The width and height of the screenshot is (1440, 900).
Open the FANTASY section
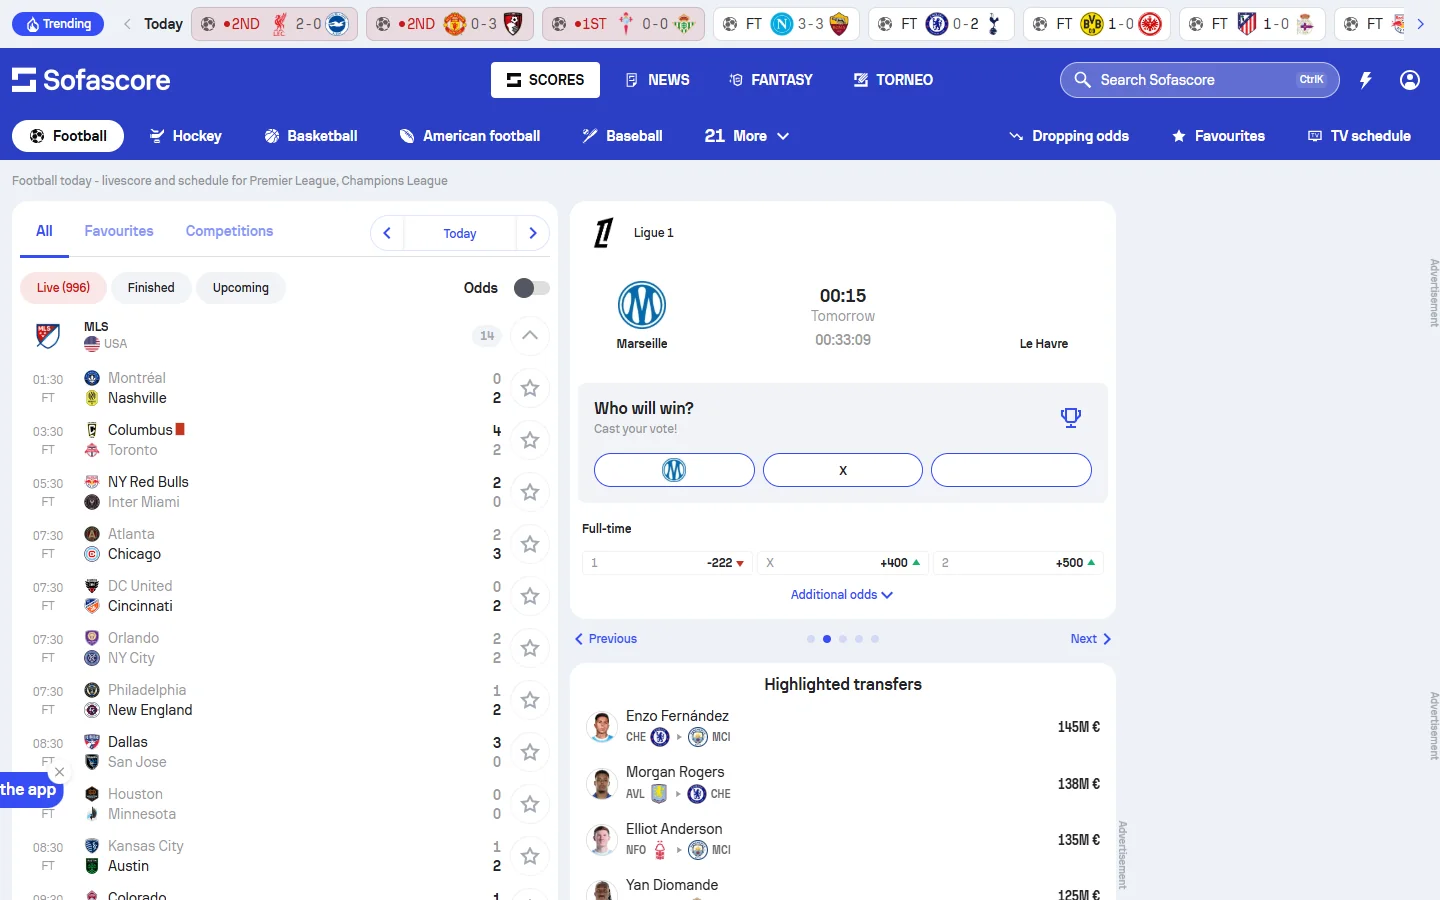point(771,80)
